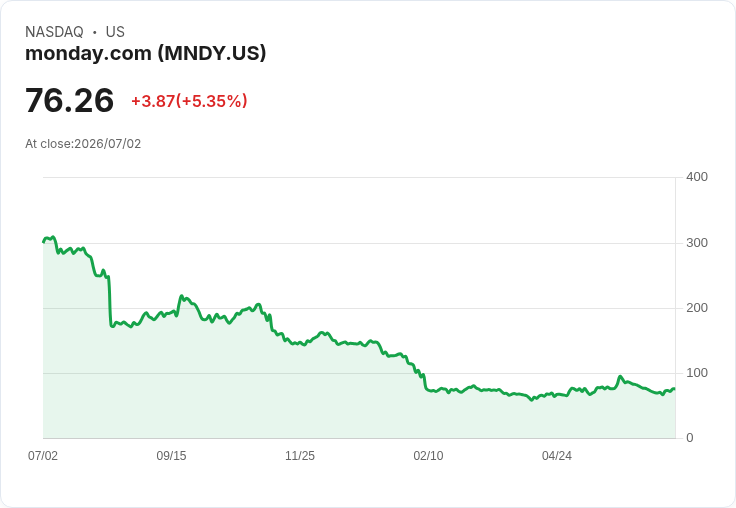736x508 pixels.
Task: Click the sharp price drop near 200 gridline
Action: point(110,300)
